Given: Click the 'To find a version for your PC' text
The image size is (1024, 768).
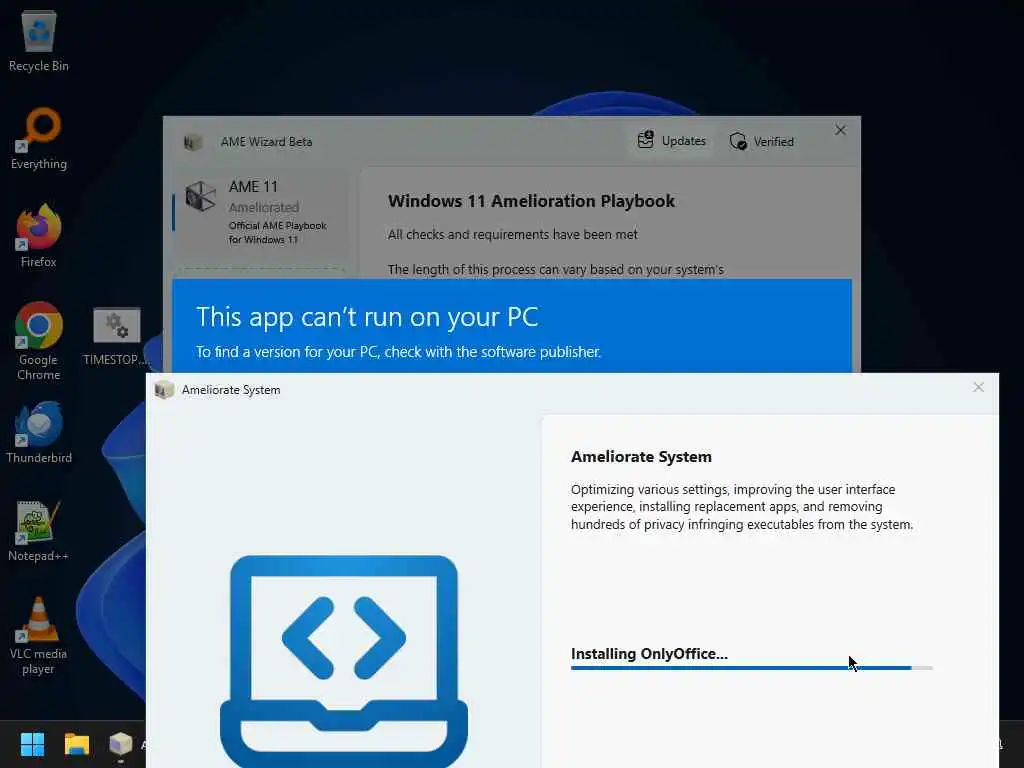Looking at the screenshot, I should pyautogui.click(x=398, y=352).
